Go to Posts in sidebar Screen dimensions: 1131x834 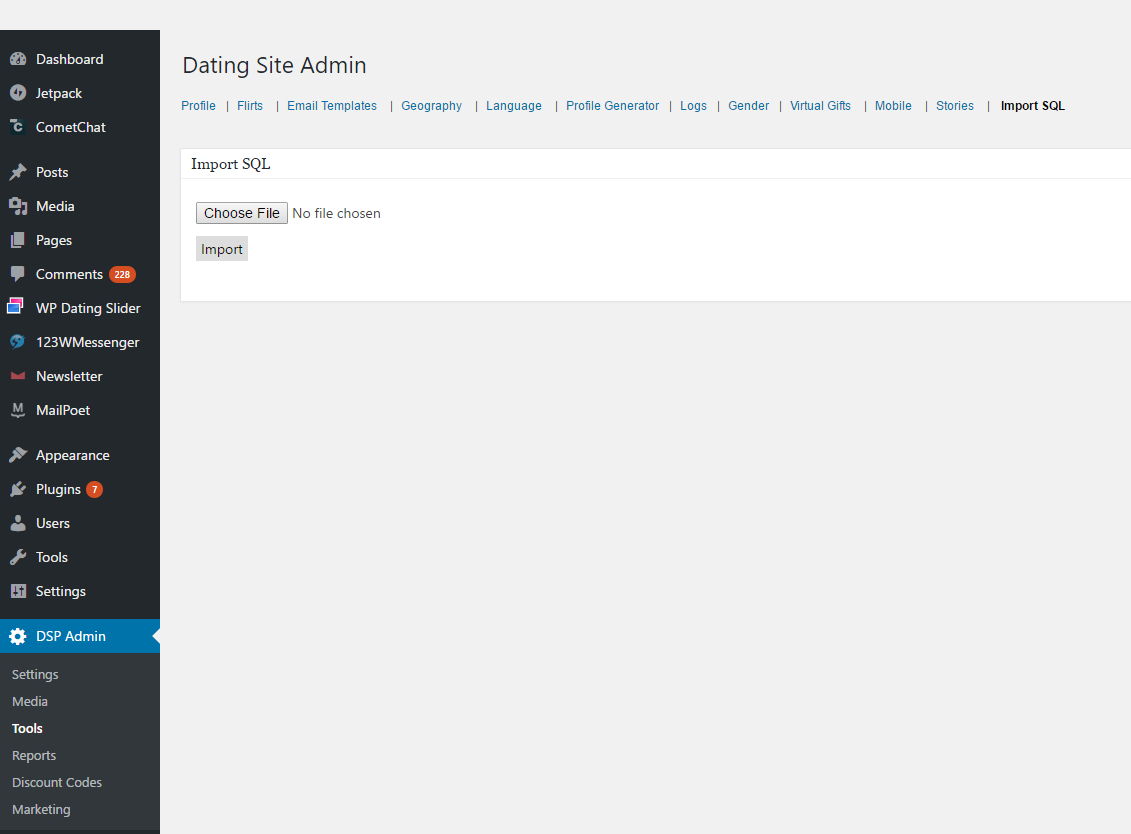tap(52, 172)
